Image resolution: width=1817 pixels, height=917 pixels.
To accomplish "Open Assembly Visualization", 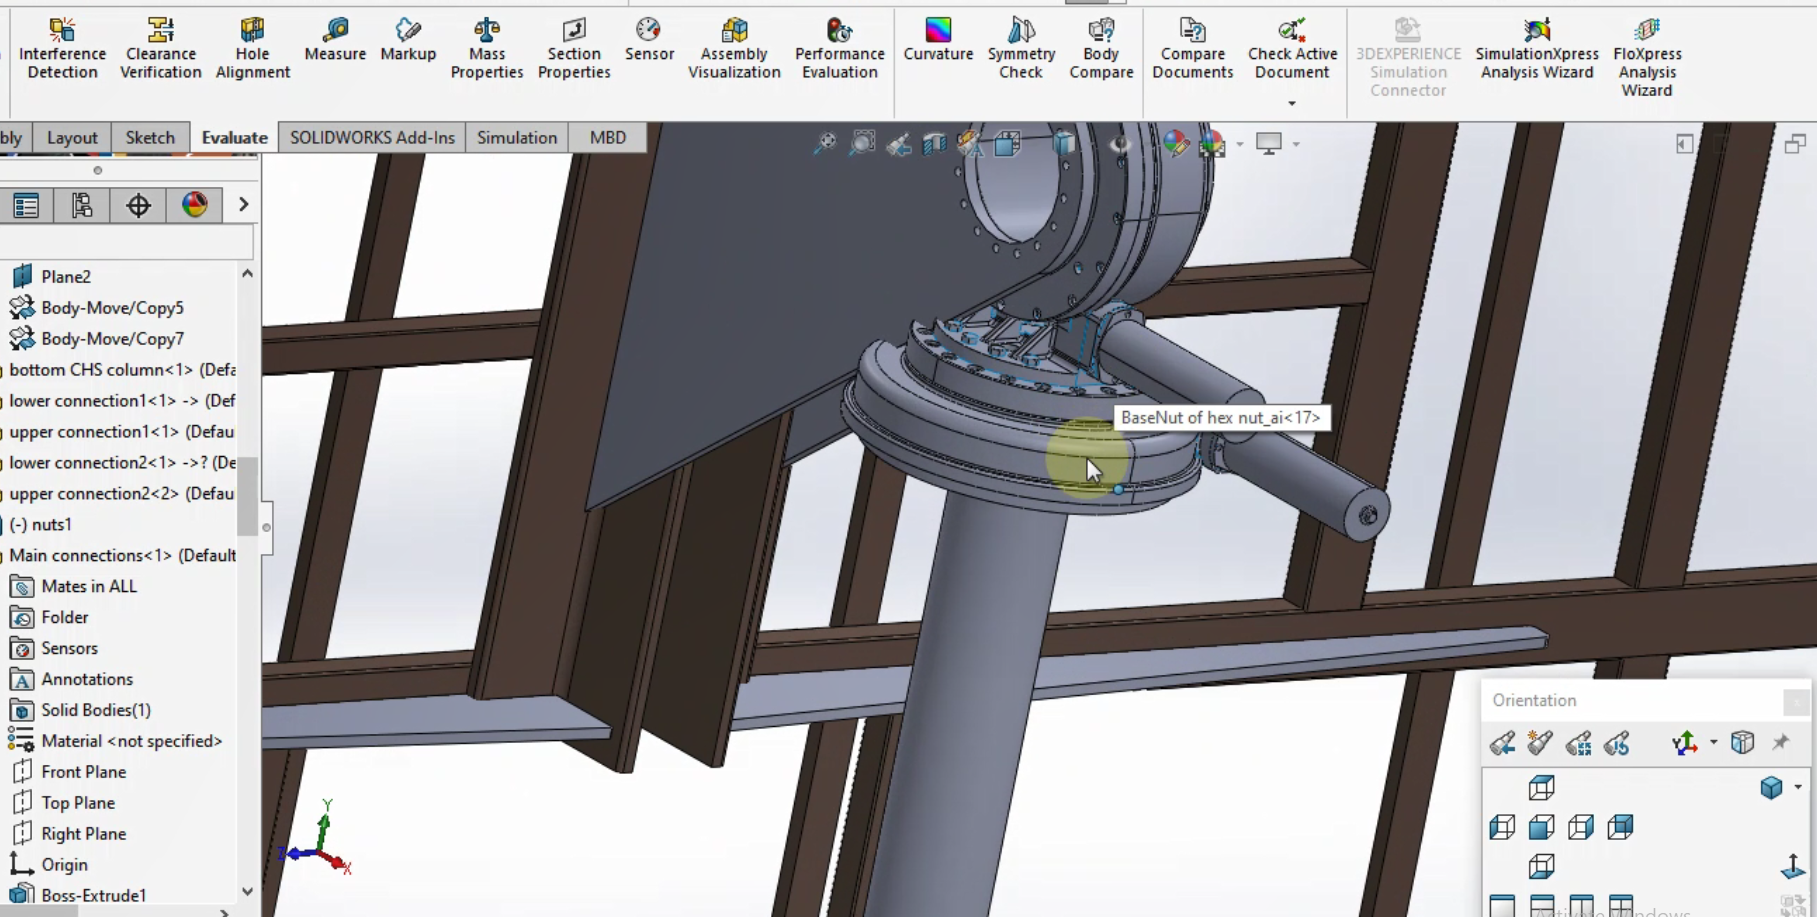I will 734,48.
